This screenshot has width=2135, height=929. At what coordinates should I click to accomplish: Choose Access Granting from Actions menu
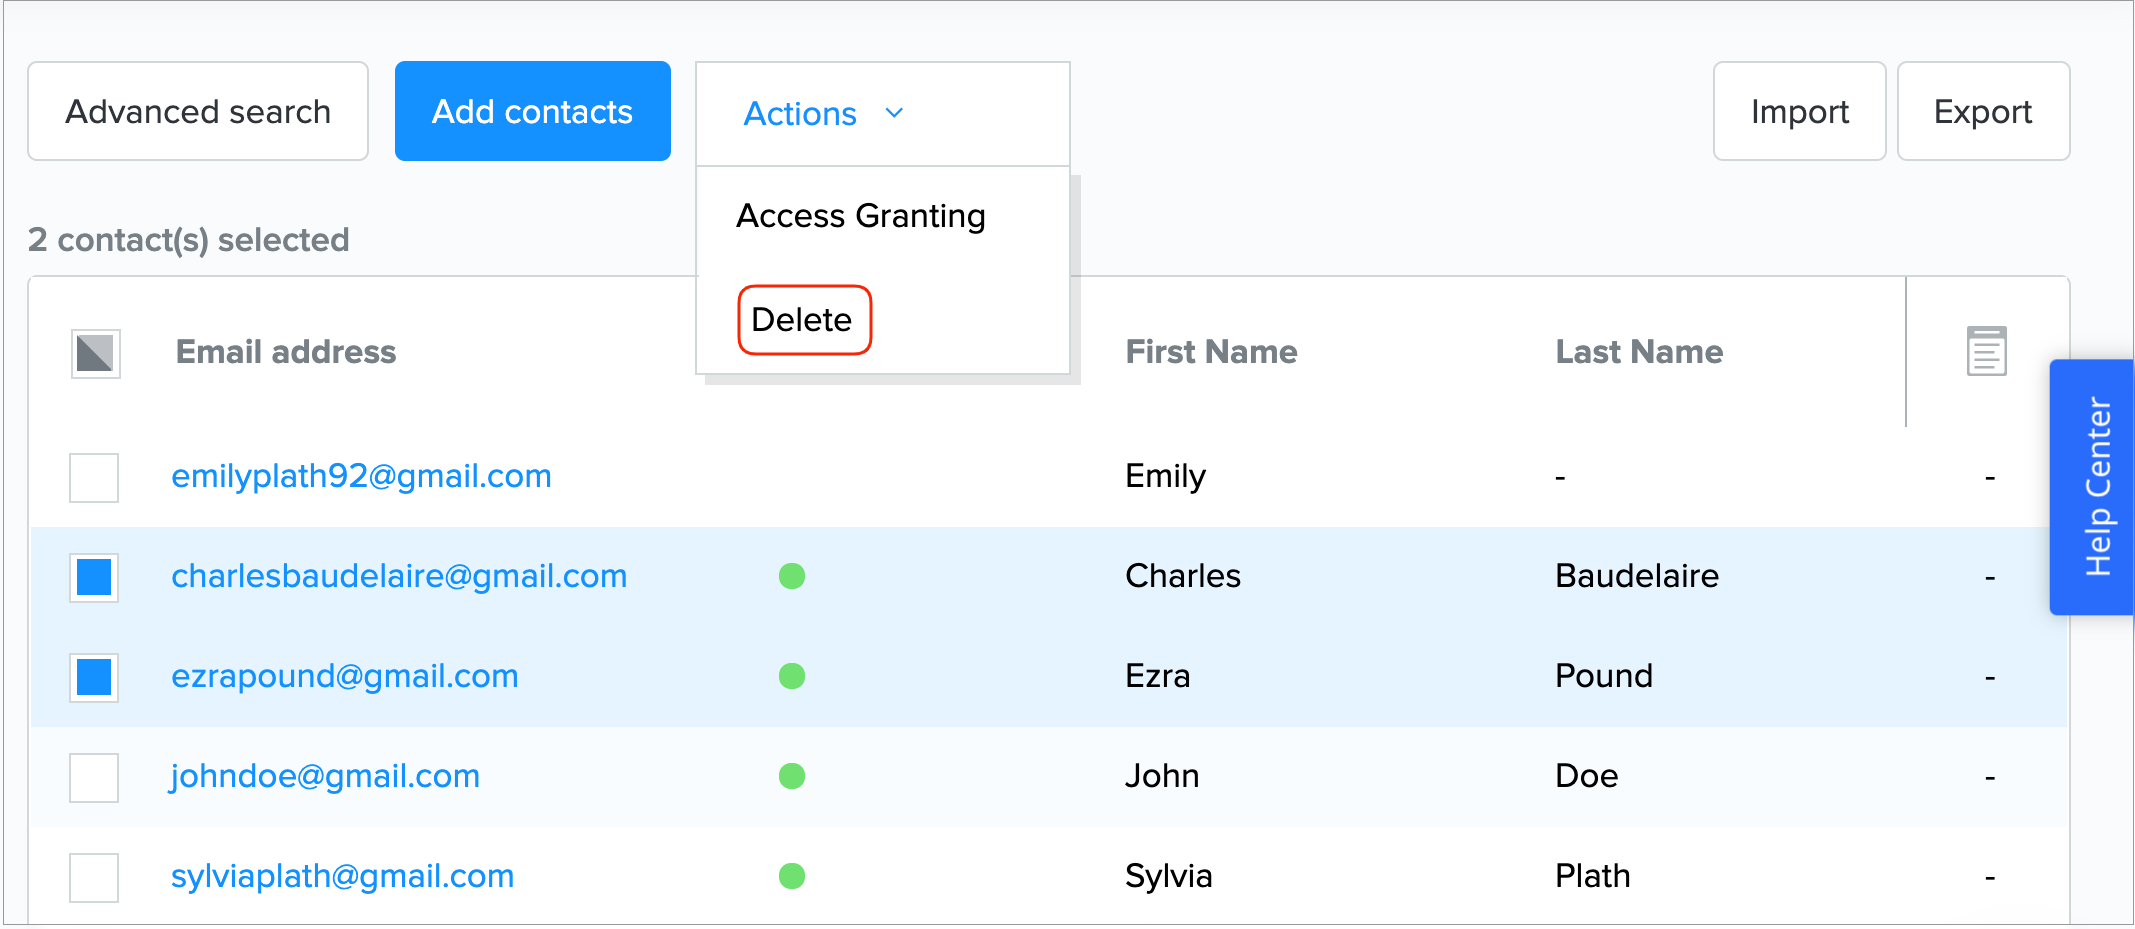pyautogui.click(x=861, y=216)
